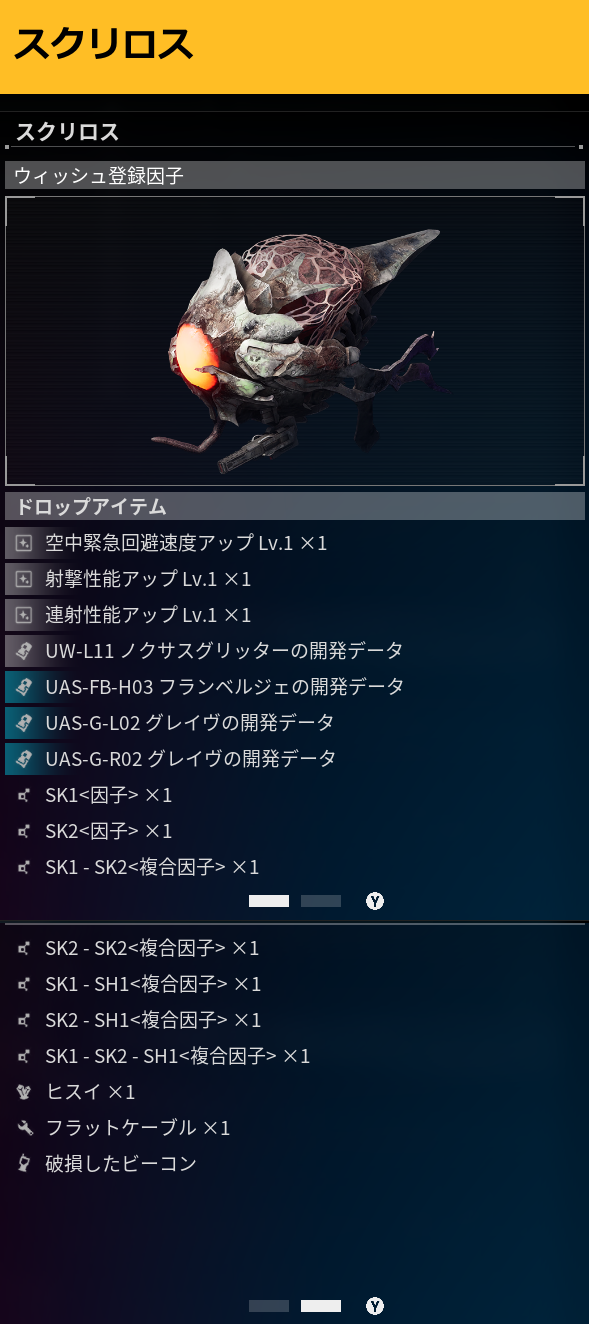Screen dimensions: 589x1324
Task: Switch to first page indicator in lower pager
Action: 269,1306
